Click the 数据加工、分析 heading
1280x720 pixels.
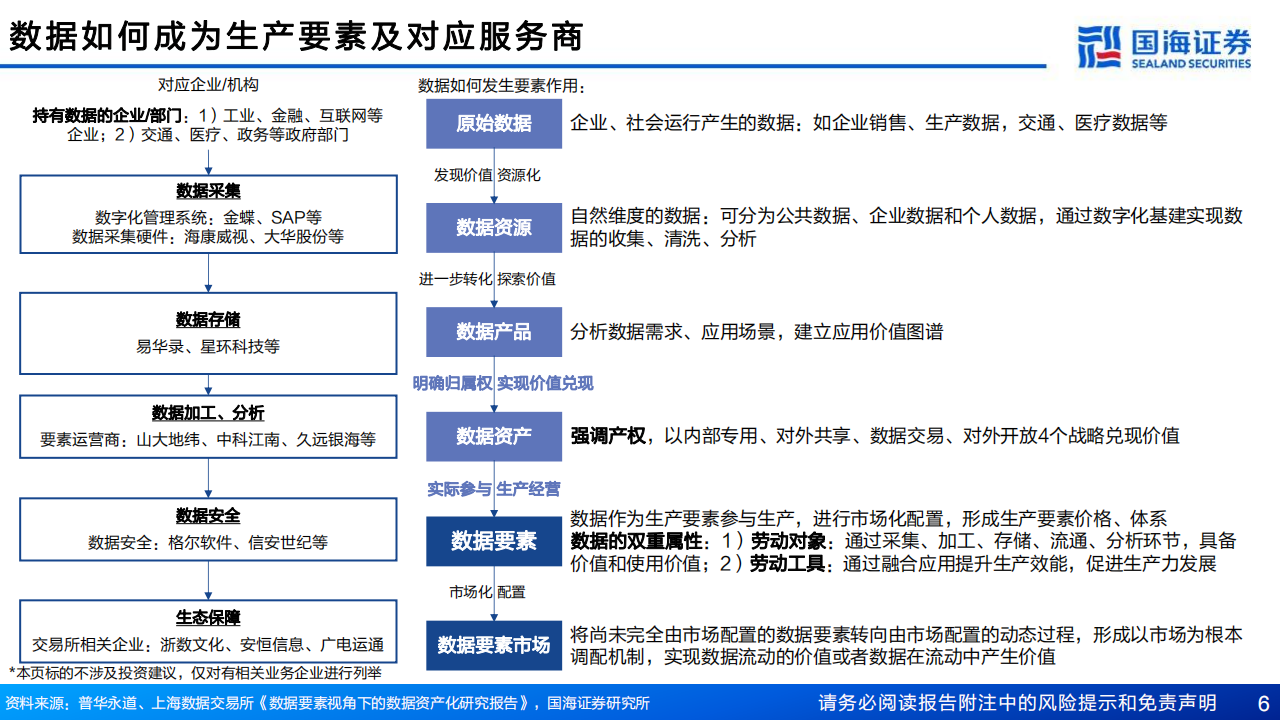pos(208,413)
